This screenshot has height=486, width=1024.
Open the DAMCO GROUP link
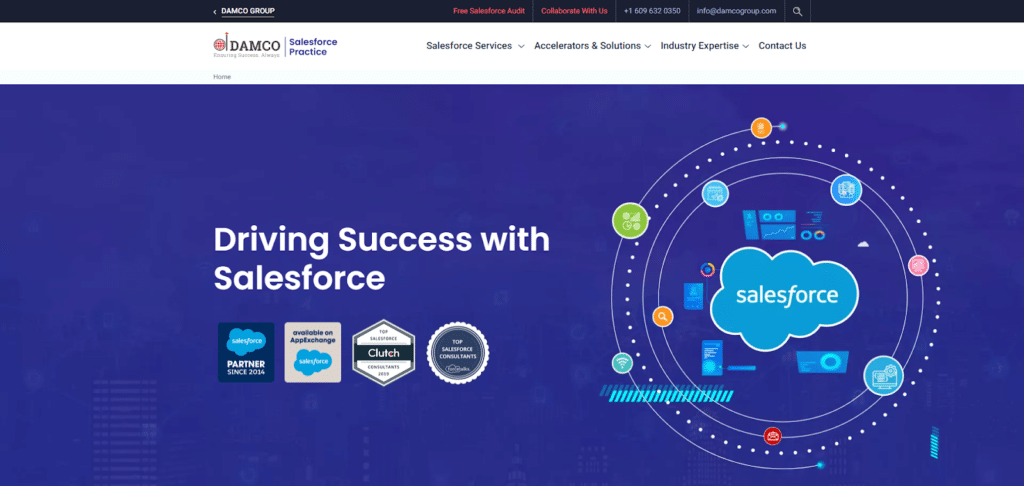click(x=248, y=11)
